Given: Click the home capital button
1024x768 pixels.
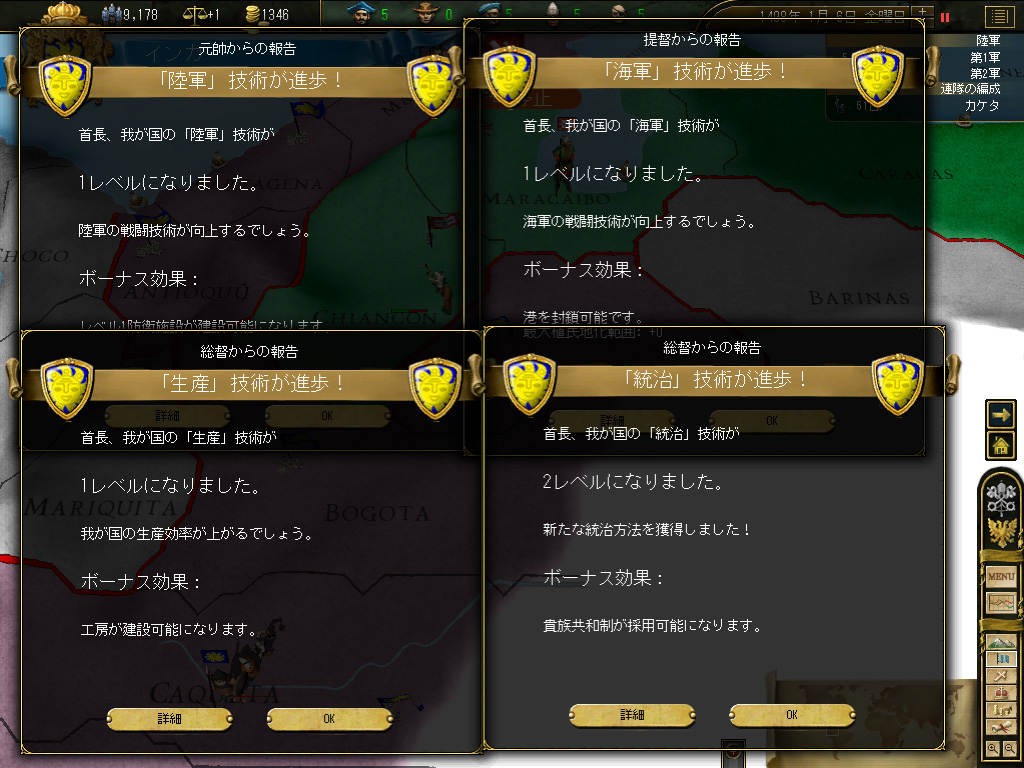Looking at the screenshot, I should 1000,446.
